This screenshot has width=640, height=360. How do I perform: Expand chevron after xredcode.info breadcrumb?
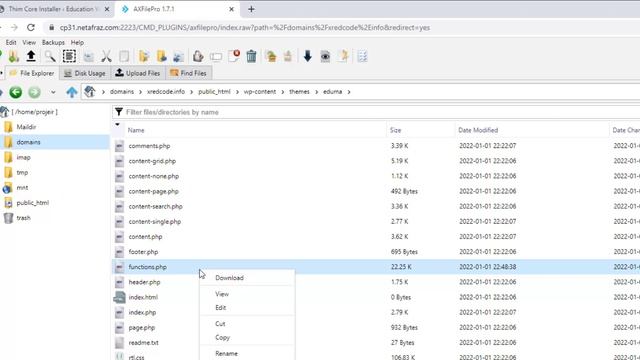click(x=191, y=92)
